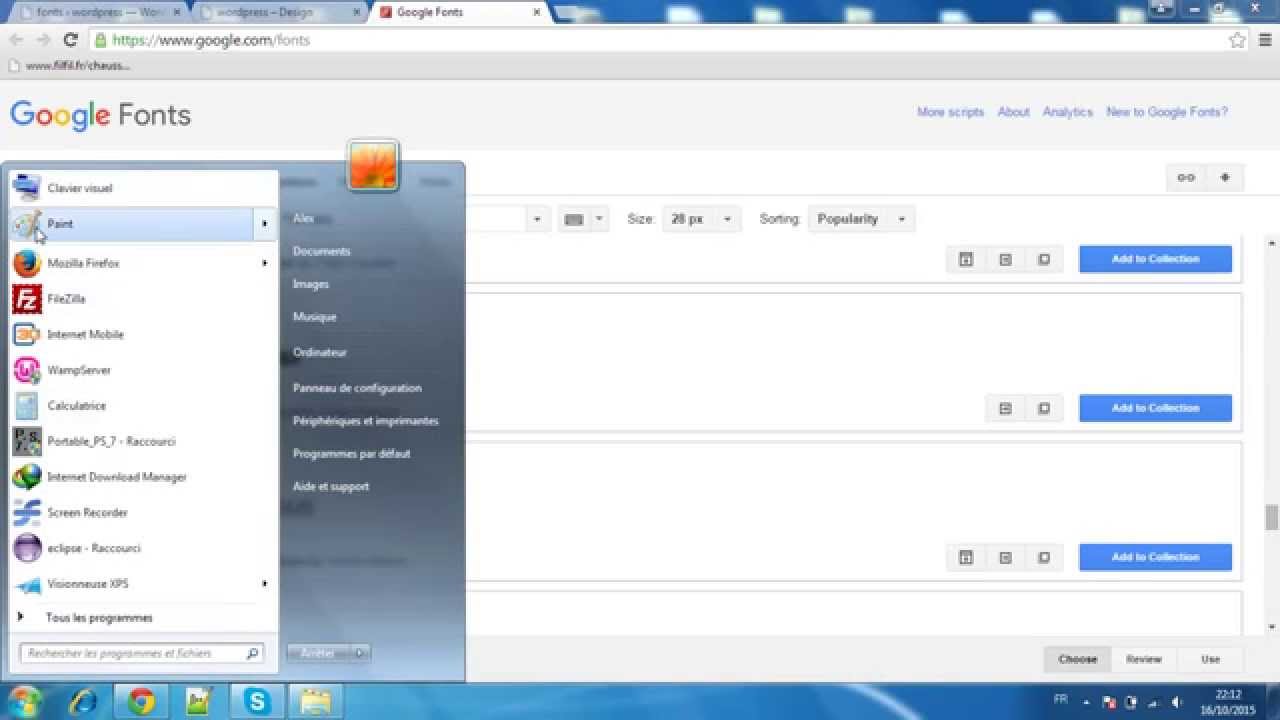Click the button right of the link icon
This screenshot has width=1280, height=720.
click(1224, 178)
